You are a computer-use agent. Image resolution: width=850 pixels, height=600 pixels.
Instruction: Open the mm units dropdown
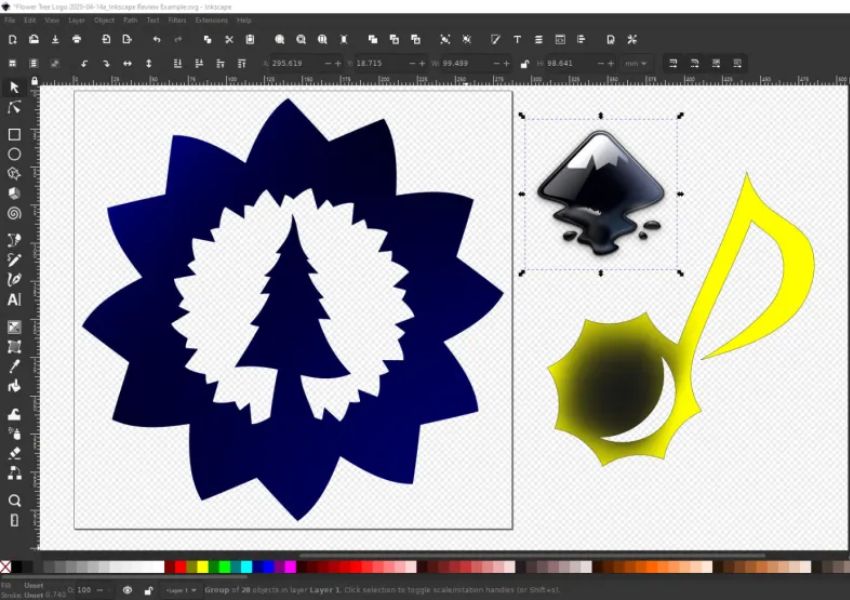pyautogui.click(x=635, y=63)
